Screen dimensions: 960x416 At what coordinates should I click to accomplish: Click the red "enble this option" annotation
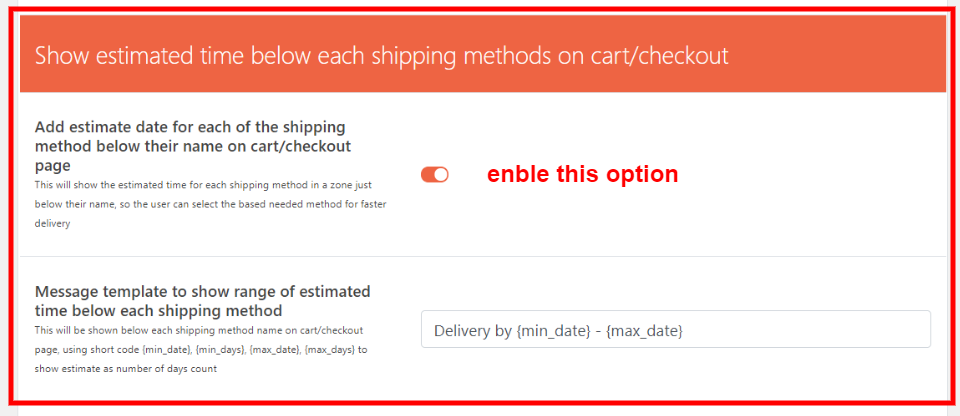[582, 174]
